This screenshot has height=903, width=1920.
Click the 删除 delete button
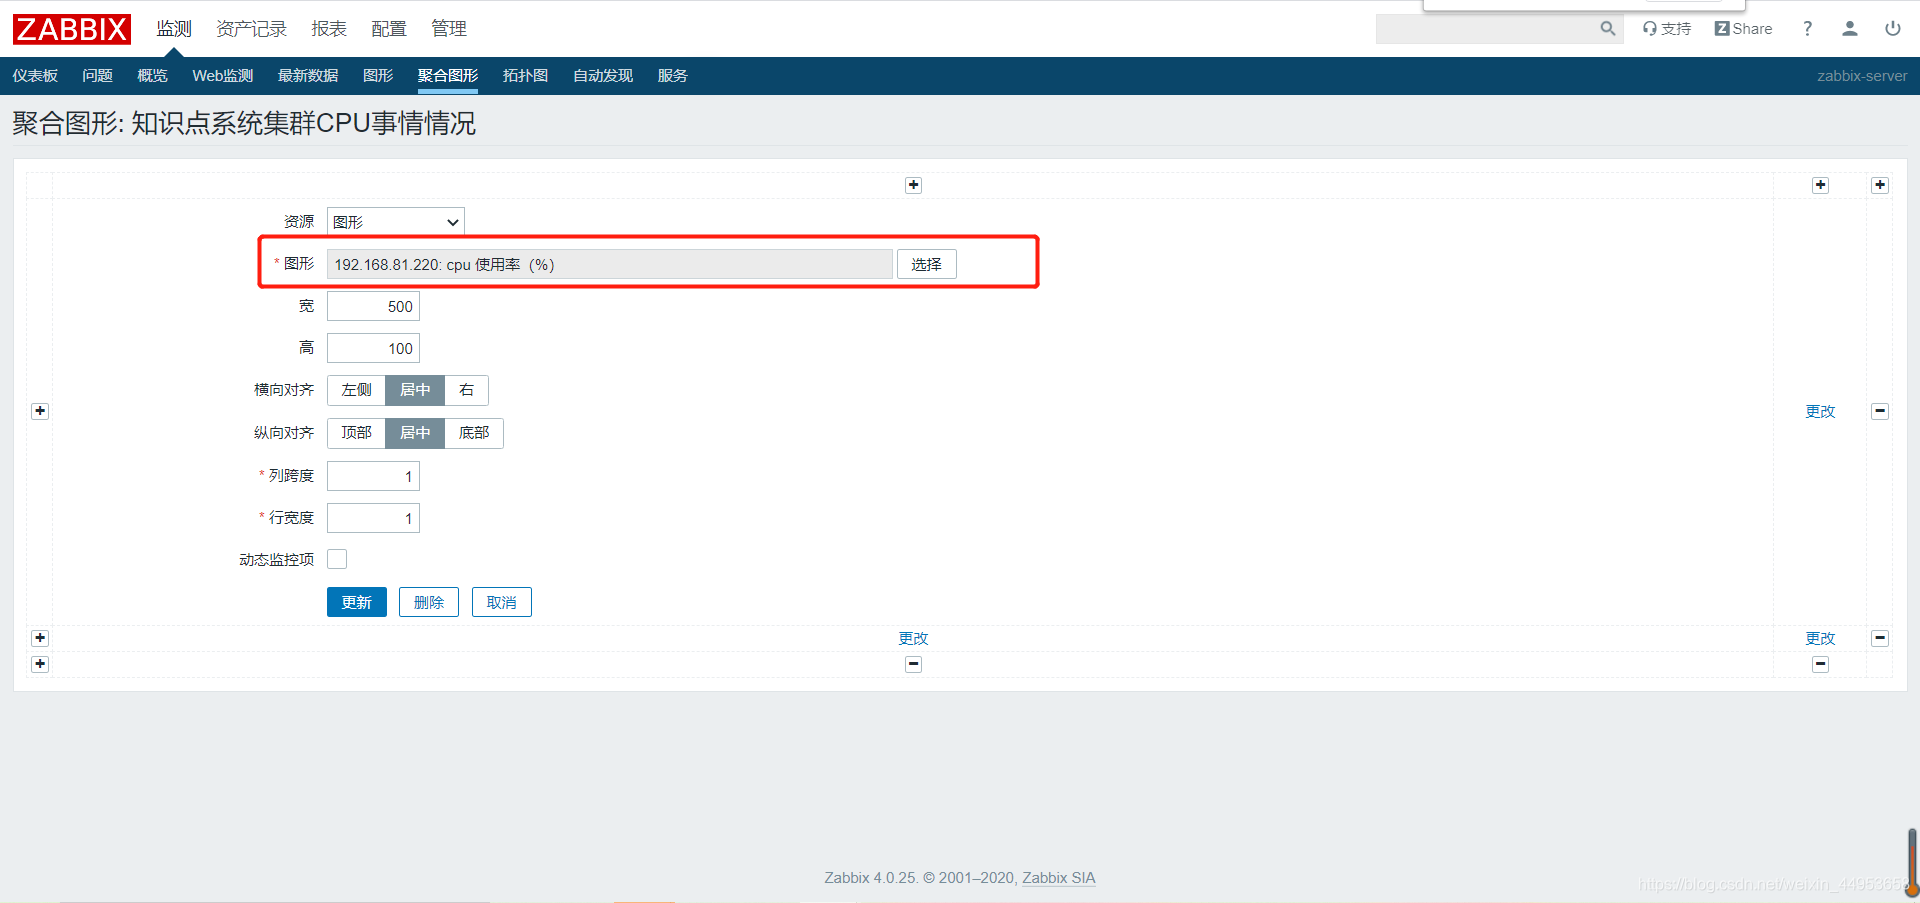[x=428, y=602]
